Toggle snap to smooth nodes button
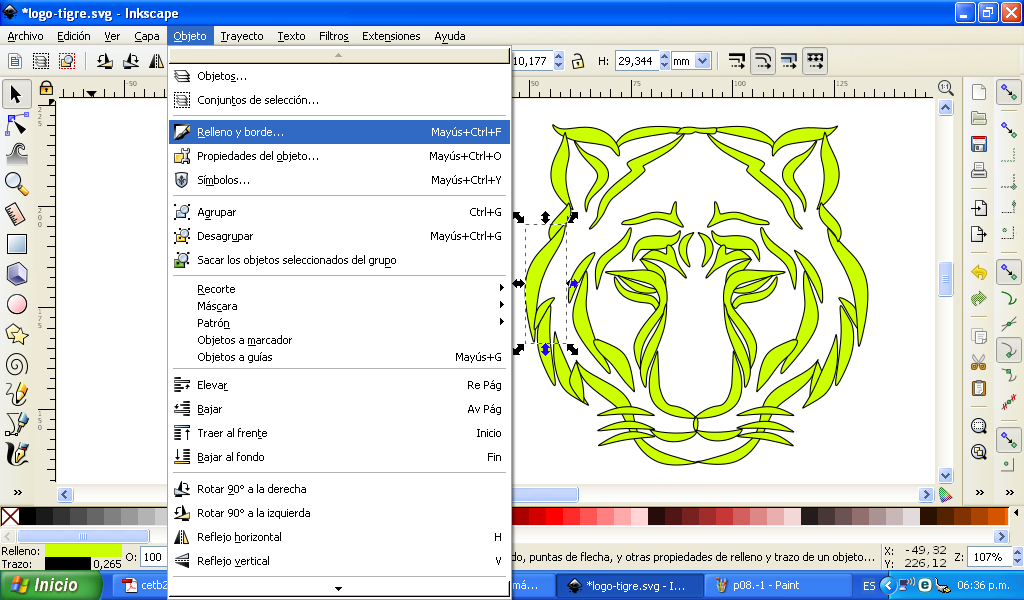Screen dimensions: 1024x600 pyautogui.click(x=1009, y=351)
